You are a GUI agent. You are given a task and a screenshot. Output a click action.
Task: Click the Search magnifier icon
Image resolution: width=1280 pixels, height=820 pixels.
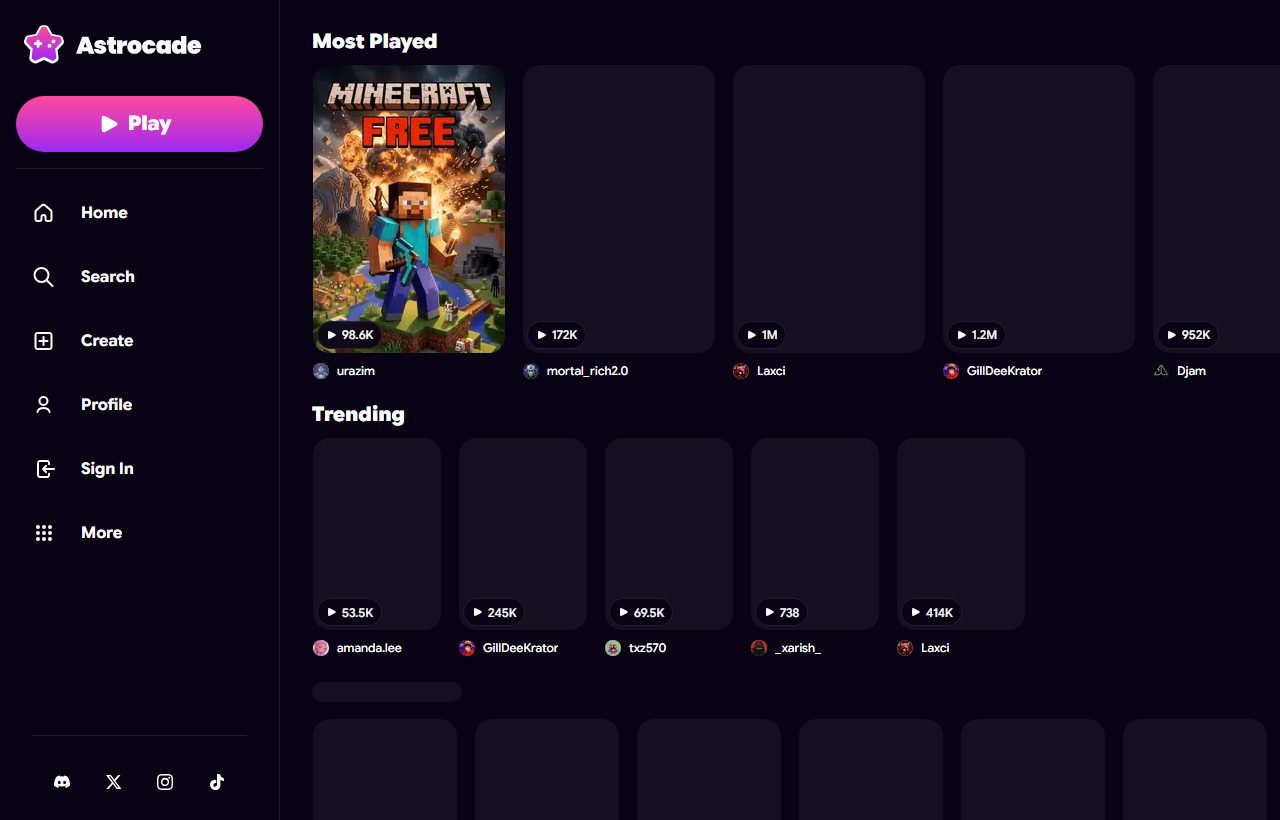pyautogui.click(x=43, y=277)
